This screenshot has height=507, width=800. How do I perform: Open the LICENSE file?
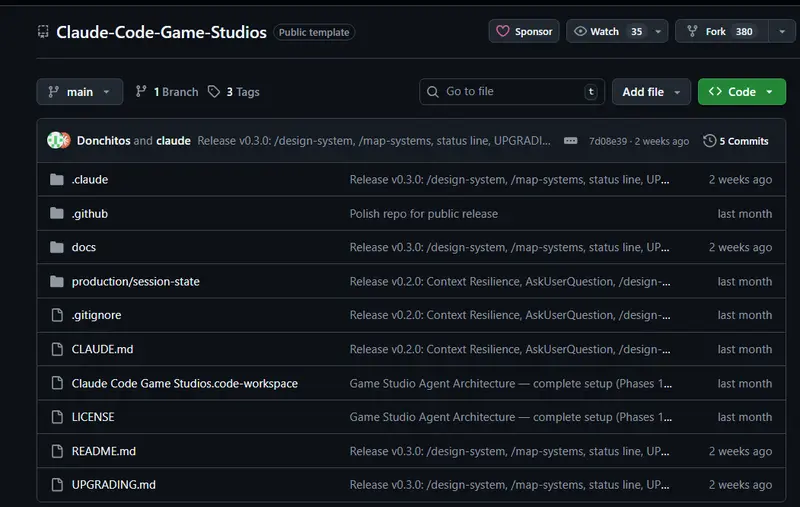[x=93, y=417]
